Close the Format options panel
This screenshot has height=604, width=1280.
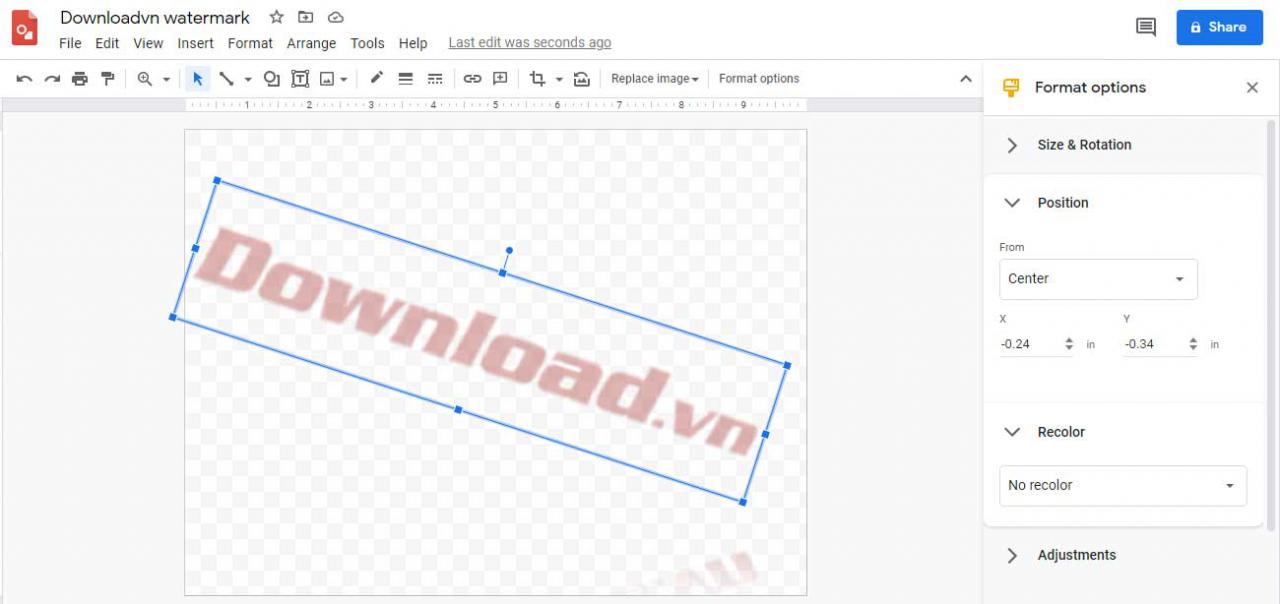[x=1252, y=88]
